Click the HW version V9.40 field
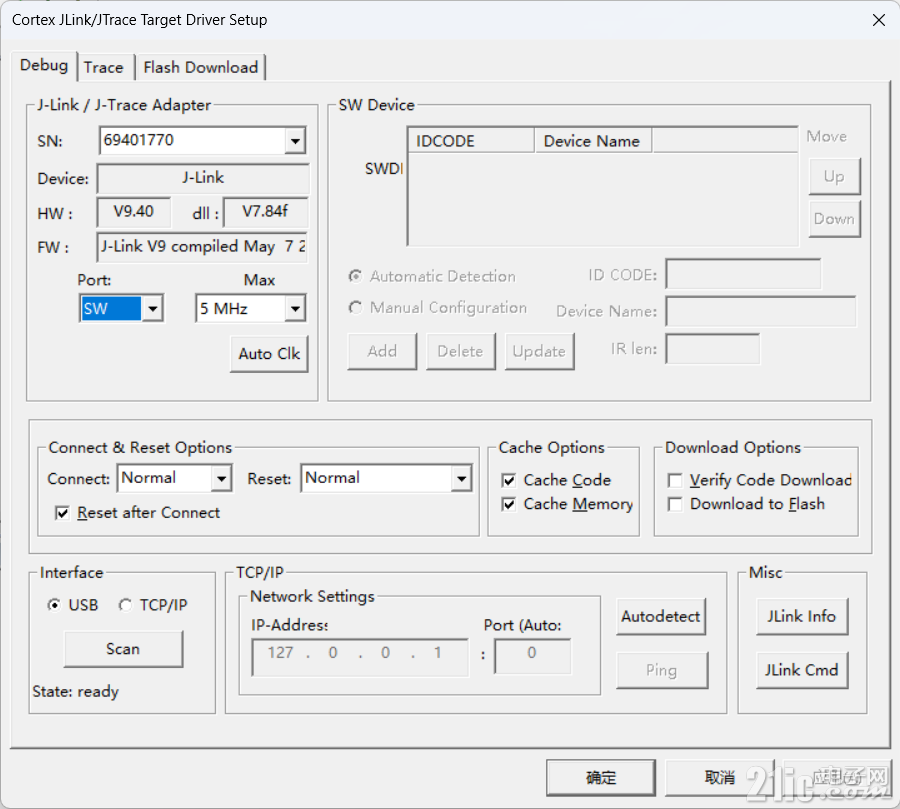 click(134, 212)
